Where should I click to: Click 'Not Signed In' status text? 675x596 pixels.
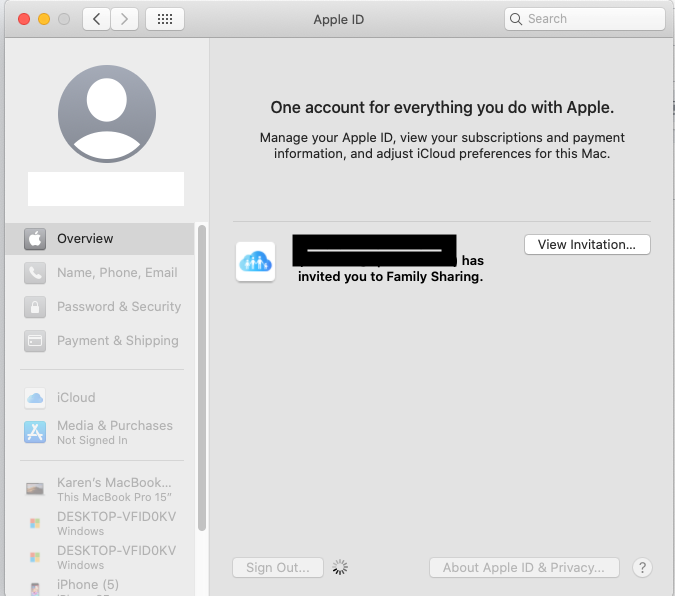pyautogui.click(x=92, y=440)
